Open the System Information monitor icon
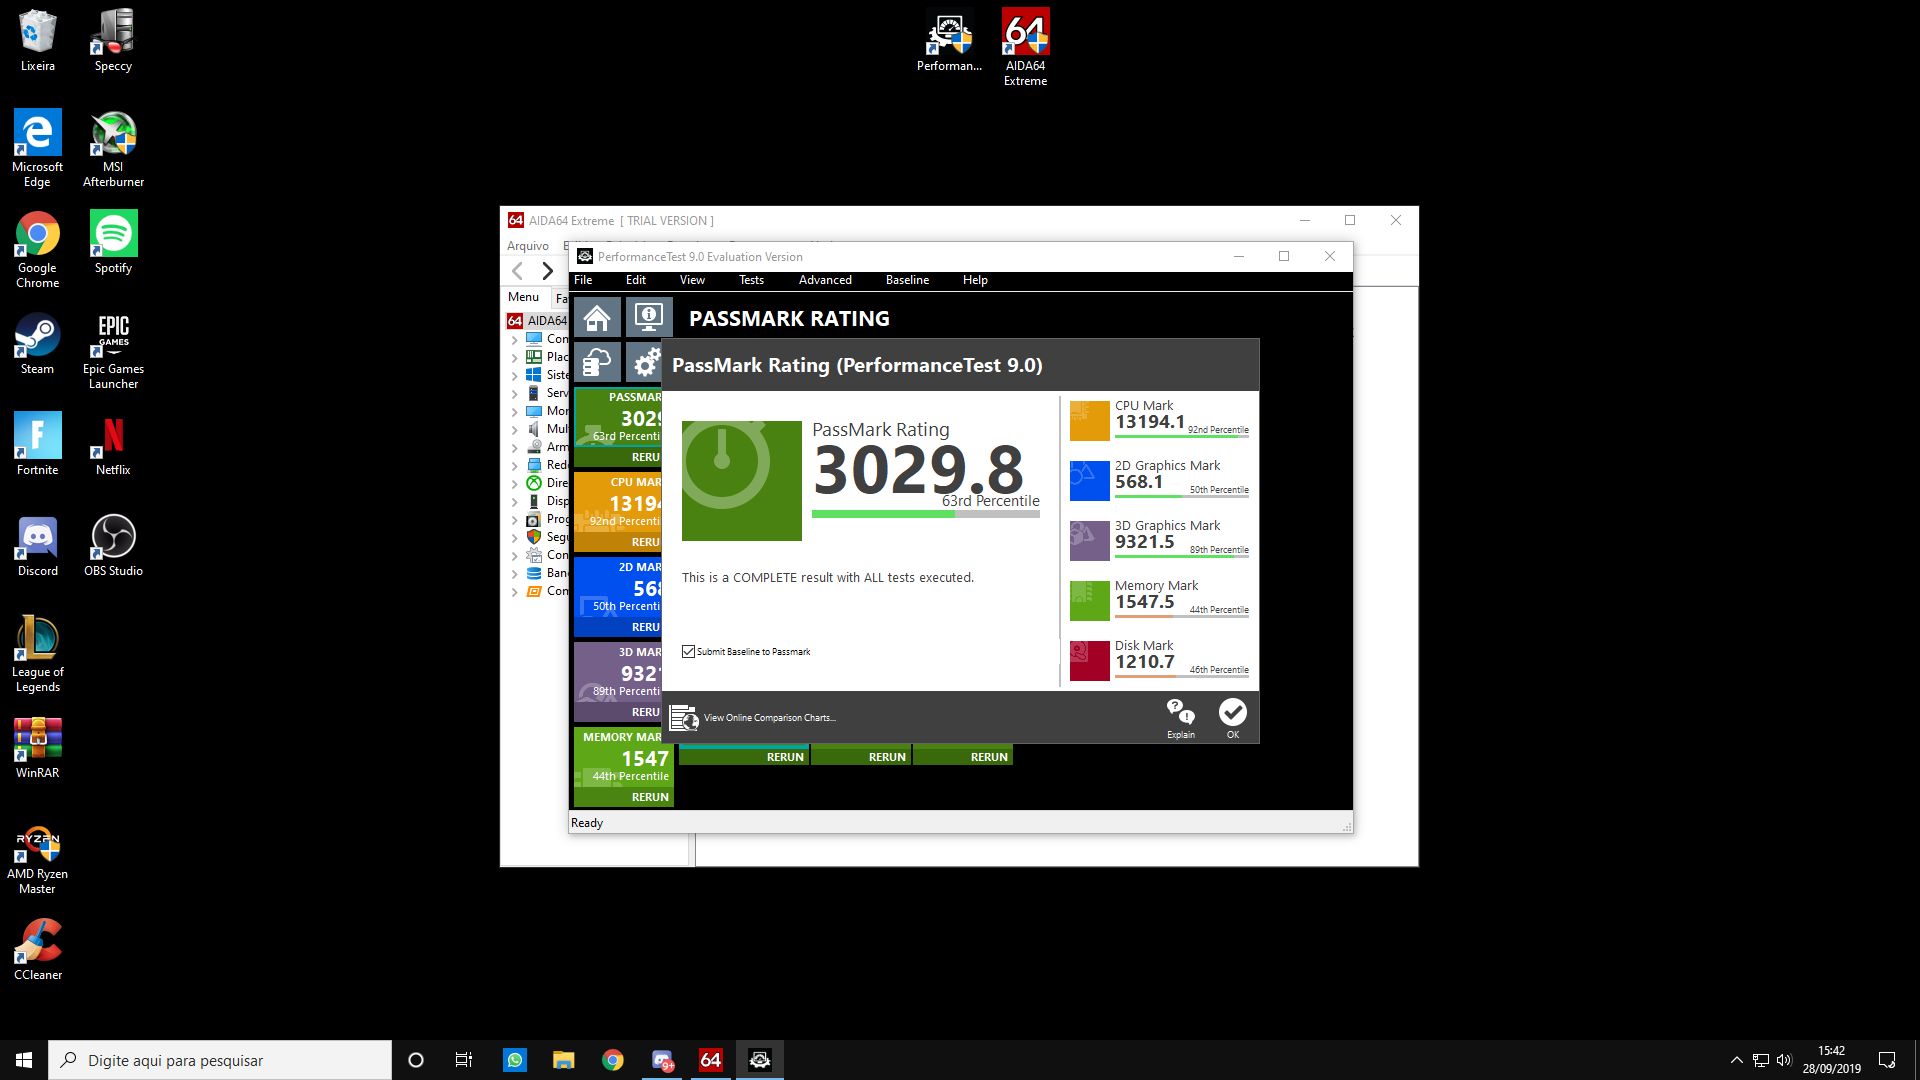 (x=649, y=318)
